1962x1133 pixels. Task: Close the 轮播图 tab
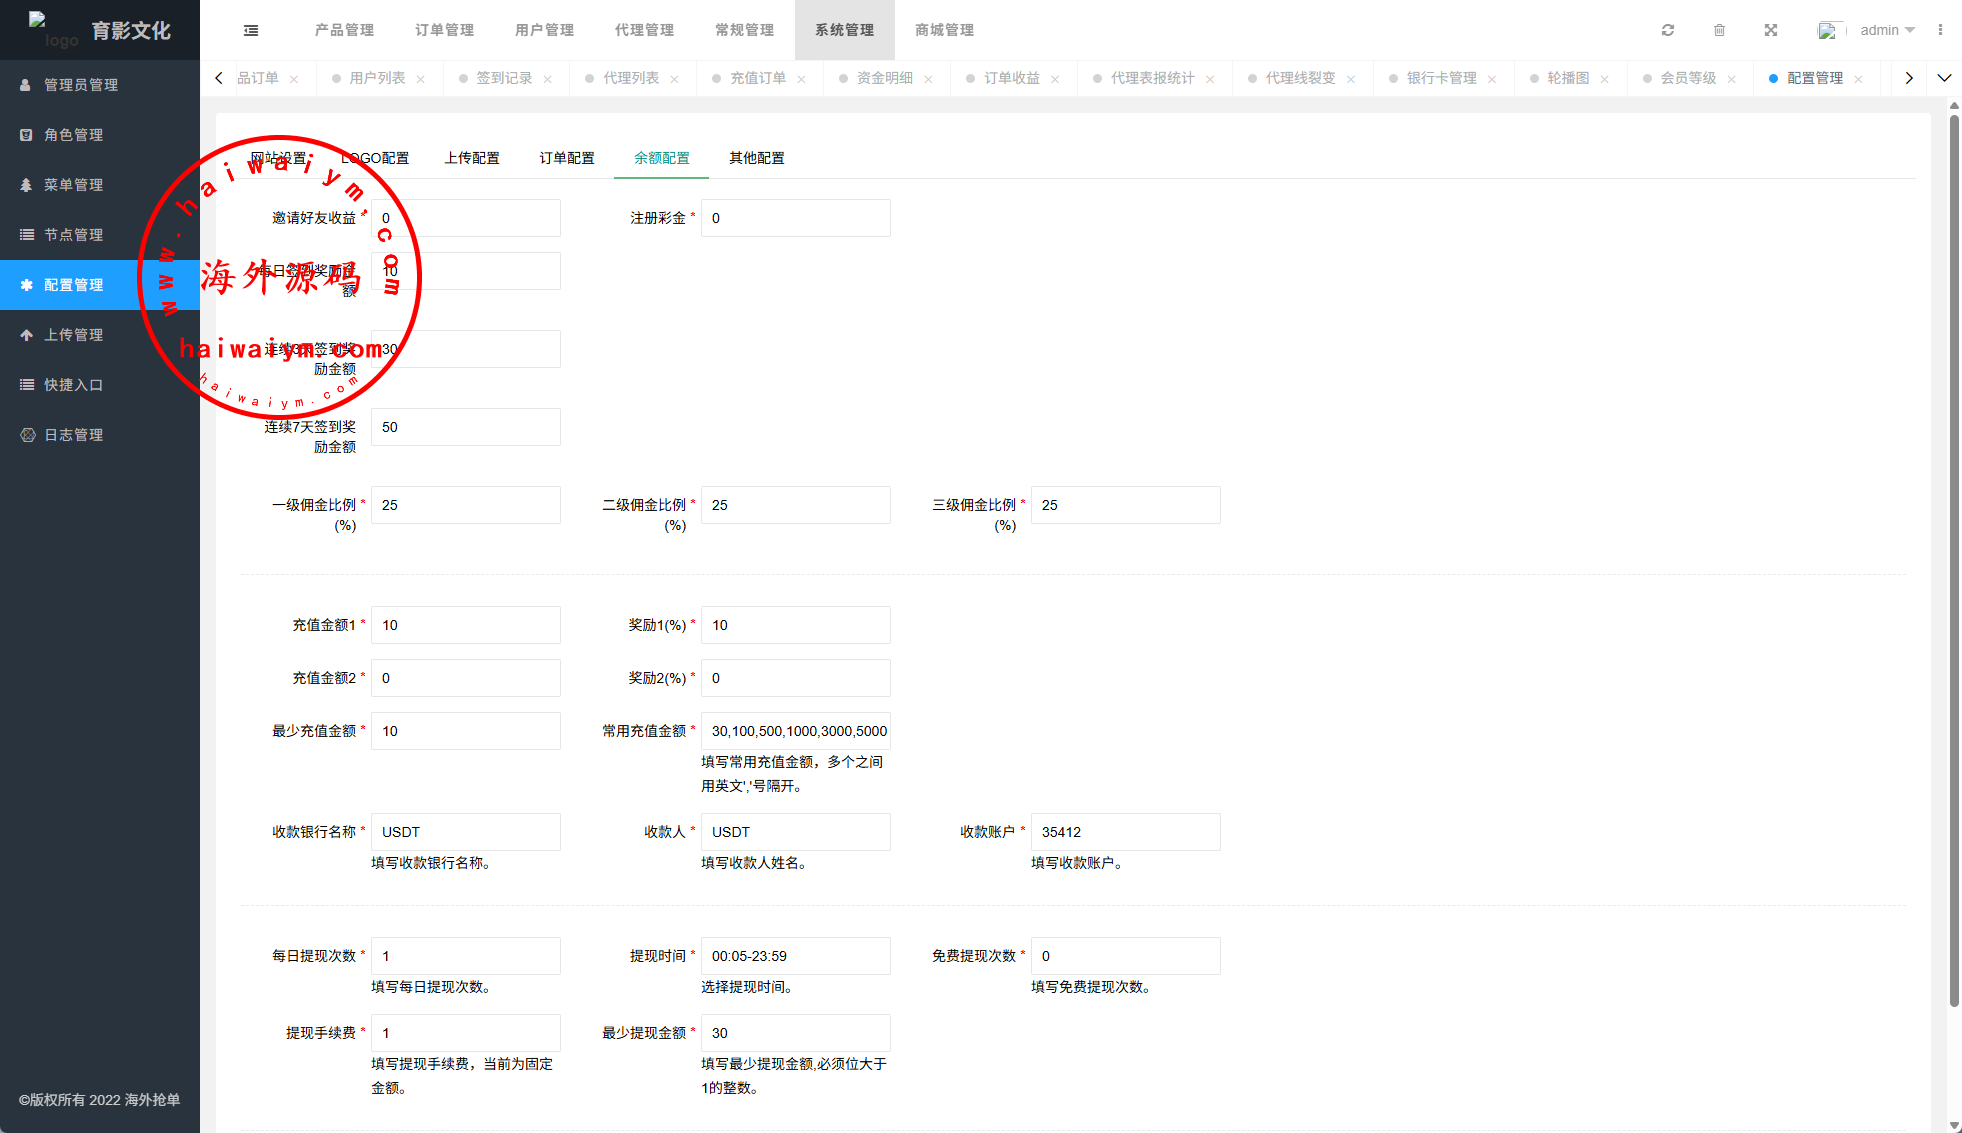pos(1604,79)
